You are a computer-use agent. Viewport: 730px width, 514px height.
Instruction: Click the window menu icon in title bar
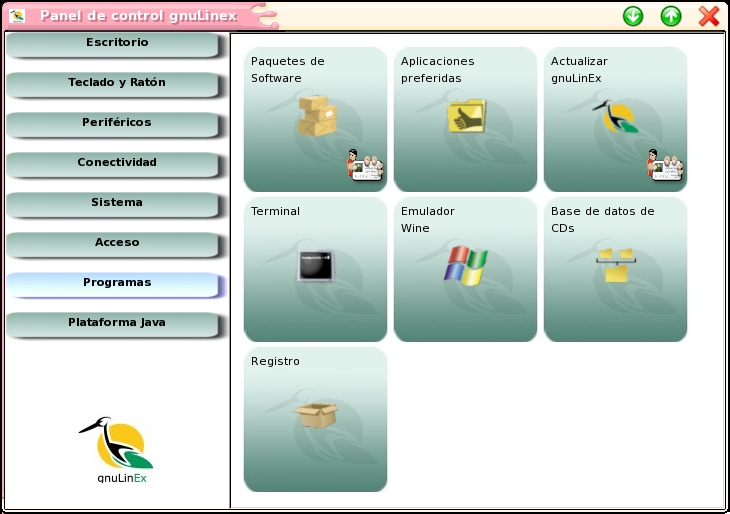(x=17, y=16)
